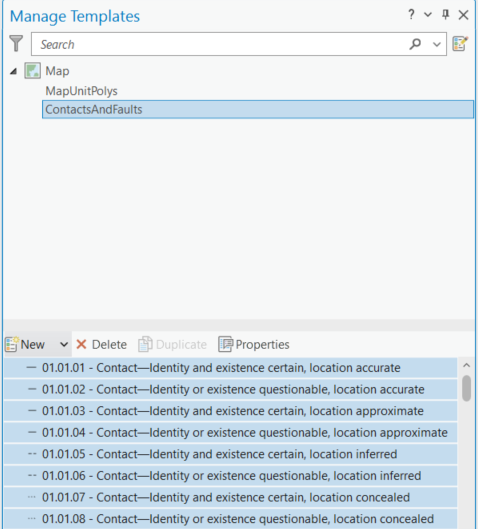The height and width of the screenshot is (529, 478).
Task: Open the search options dropdown arrow
Action: [x=437, y=44]
